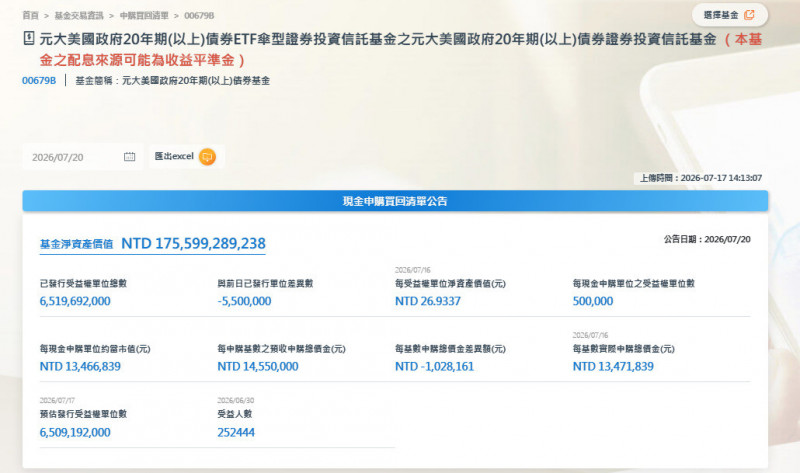Click the 已發行受益權單位總數 label
Viewport: 800px width, 473px height.
click(x=83, y=284)
